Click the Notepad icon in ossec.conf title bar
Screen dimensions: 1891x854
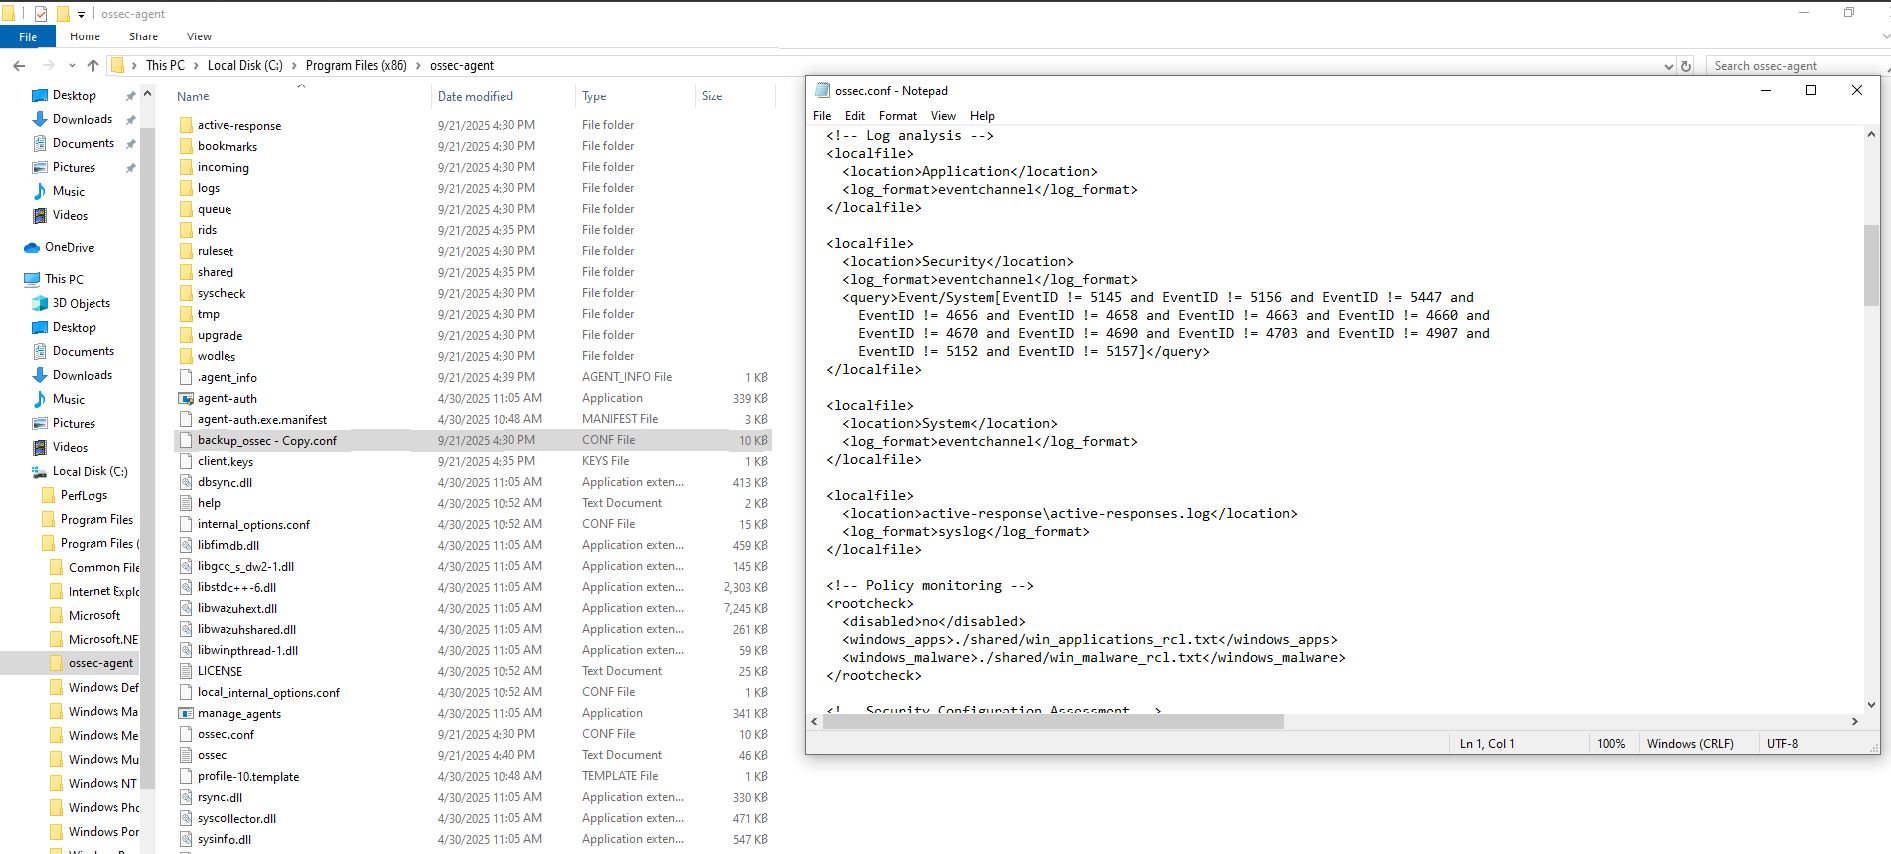click(x=823, y=90)
